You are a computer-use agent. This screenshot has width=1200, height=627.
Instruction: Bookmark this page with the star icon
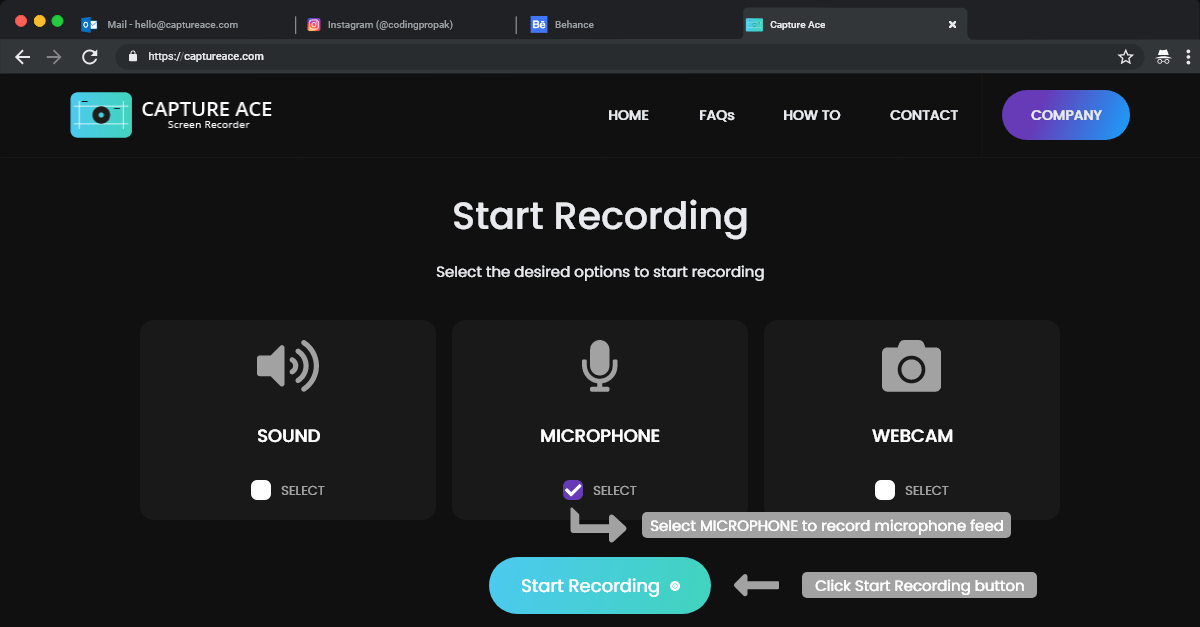[1125, 57]
